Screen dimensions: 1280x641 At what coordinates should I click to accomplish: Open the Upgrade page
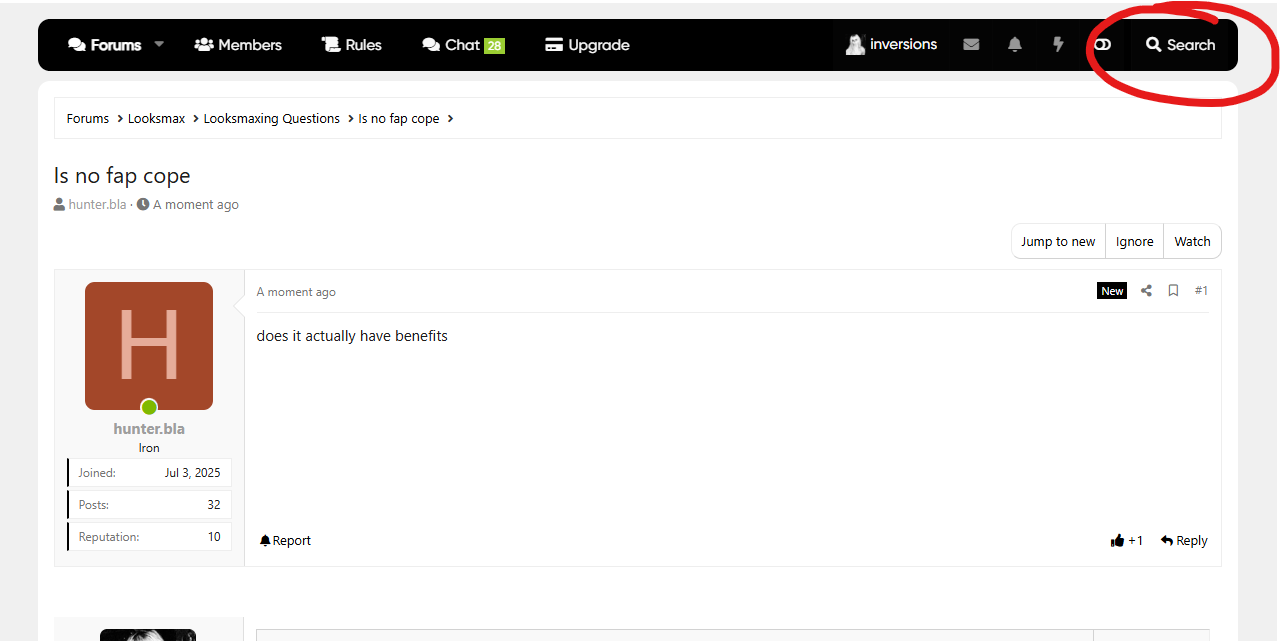(587, 45)
